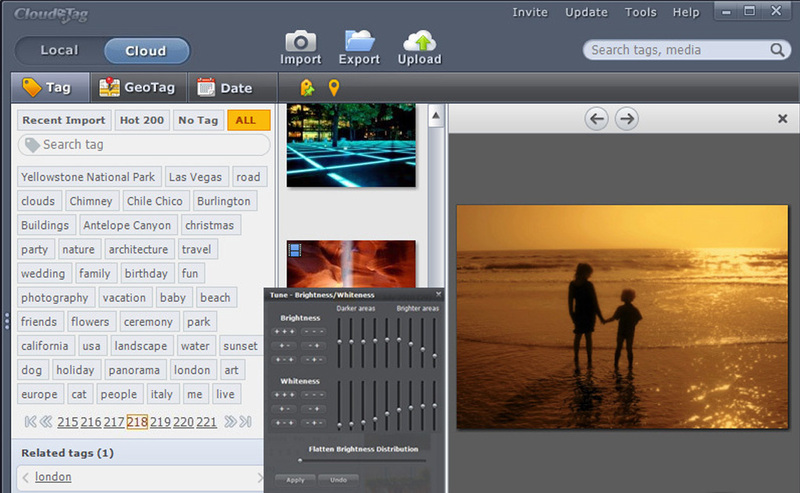Click the magnifier icon in the search box

pos(777,50)
